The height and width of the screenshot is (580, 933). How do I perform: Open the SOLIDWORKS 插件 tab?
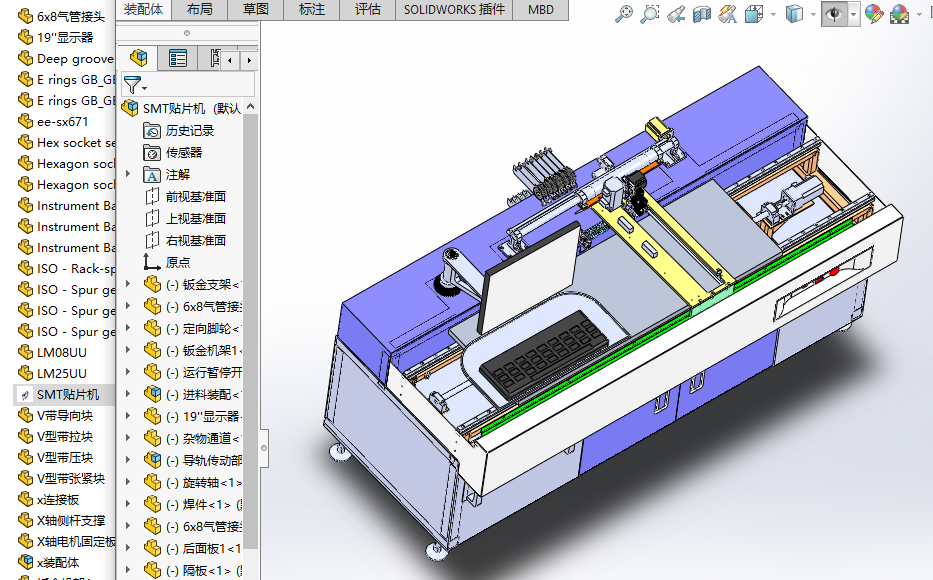(x=454, y=9)
